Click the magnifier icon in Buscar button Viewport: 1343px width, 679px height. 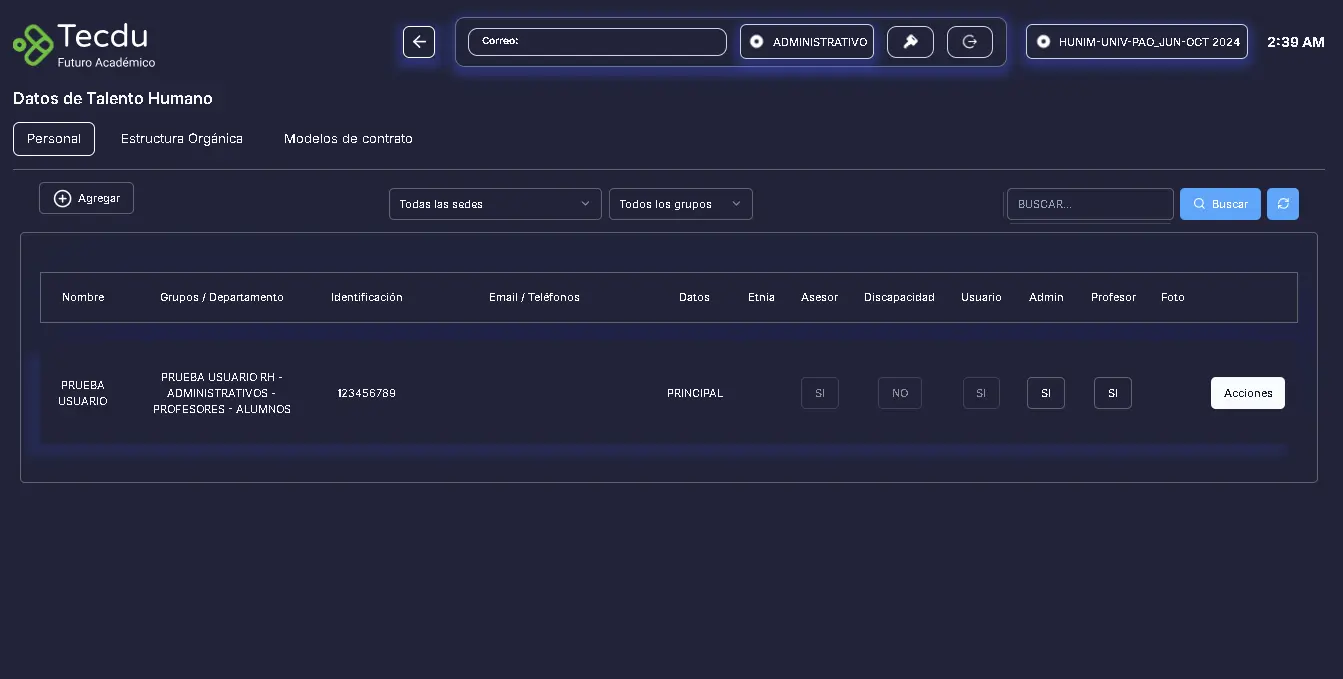coord(1199,204)
